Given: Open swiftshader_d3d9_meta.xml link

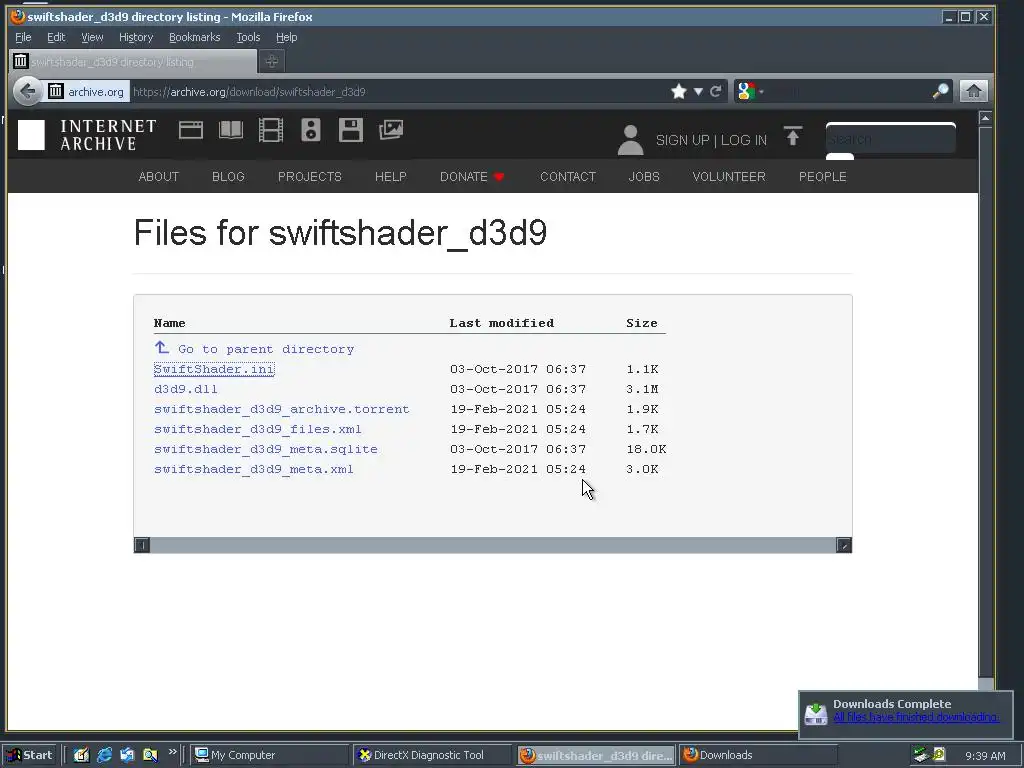Looking at the screenshot, I should [254, 470].
